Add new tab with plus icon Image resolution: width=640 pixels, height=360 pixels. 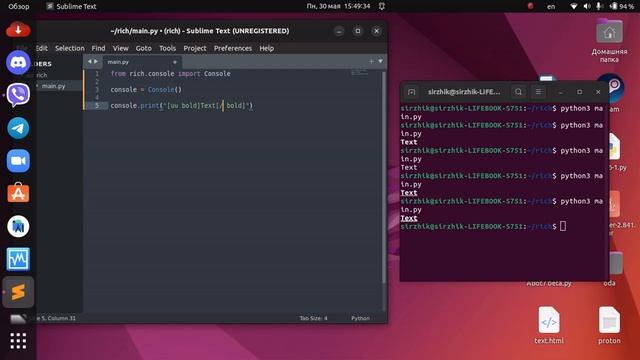click(371, 61)
